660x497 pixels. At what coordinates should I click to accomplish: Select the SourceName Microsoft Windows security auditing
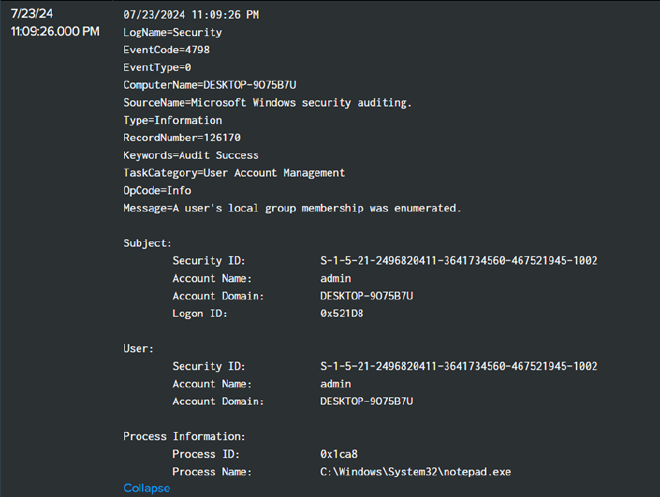tap(267, 103)
